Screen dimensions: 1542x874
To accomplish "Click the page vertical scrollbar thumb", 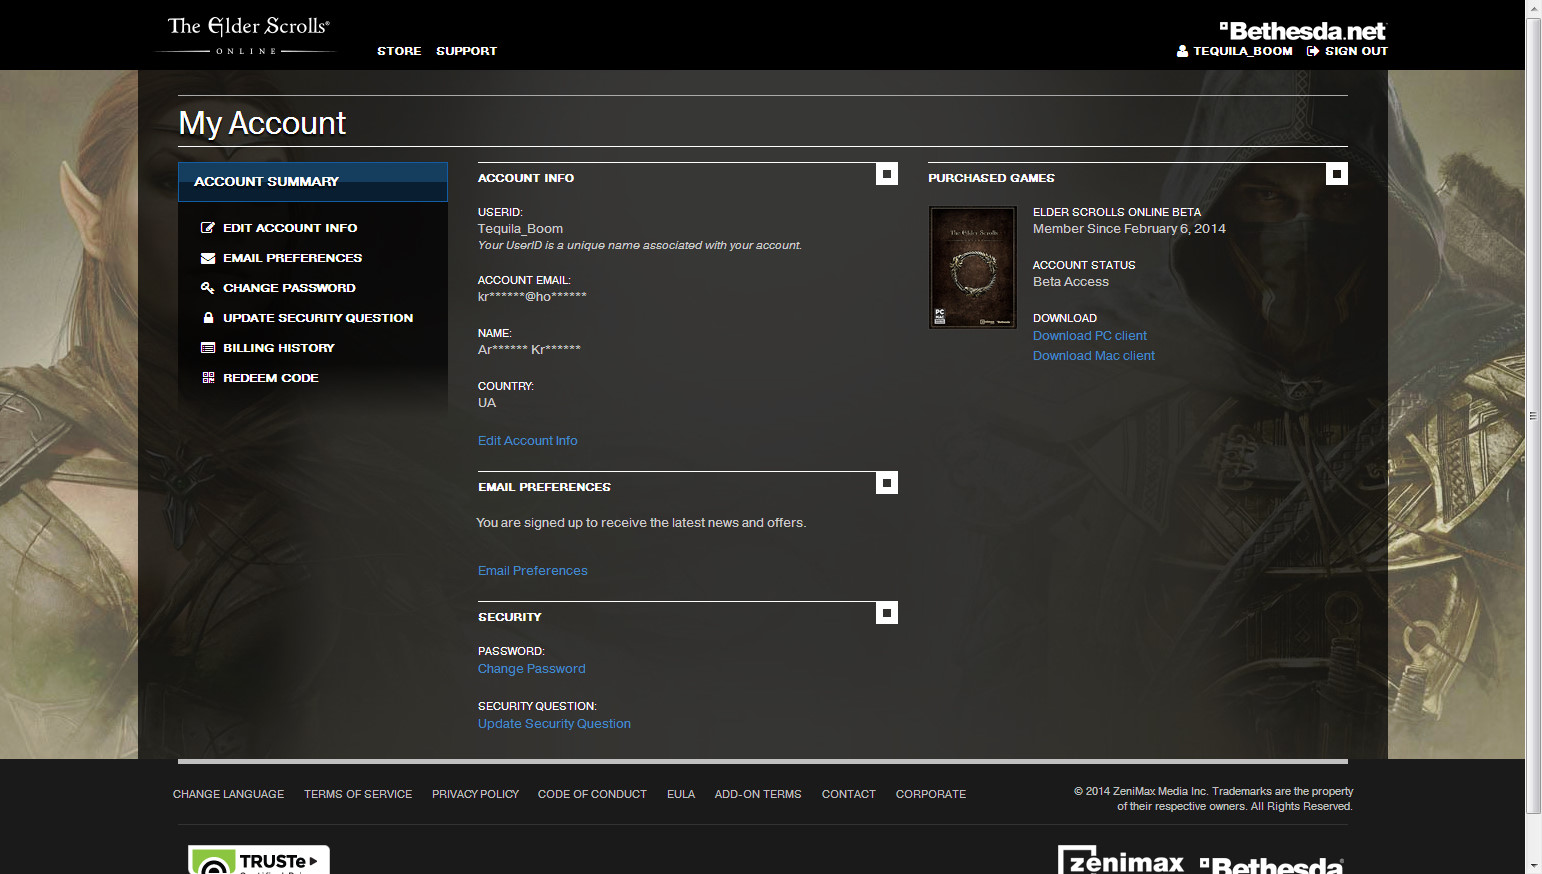I will (1533, 415).
